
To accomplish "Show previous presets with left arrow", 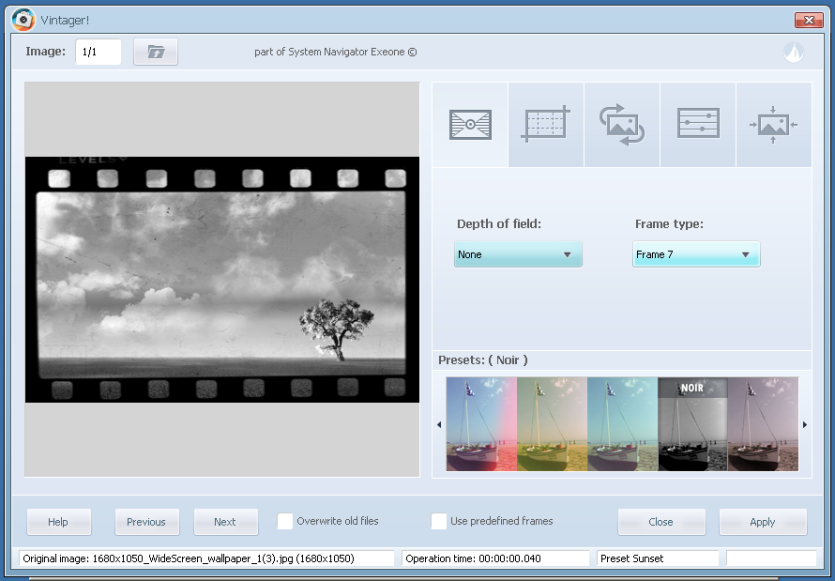I will tap(439, 424).
